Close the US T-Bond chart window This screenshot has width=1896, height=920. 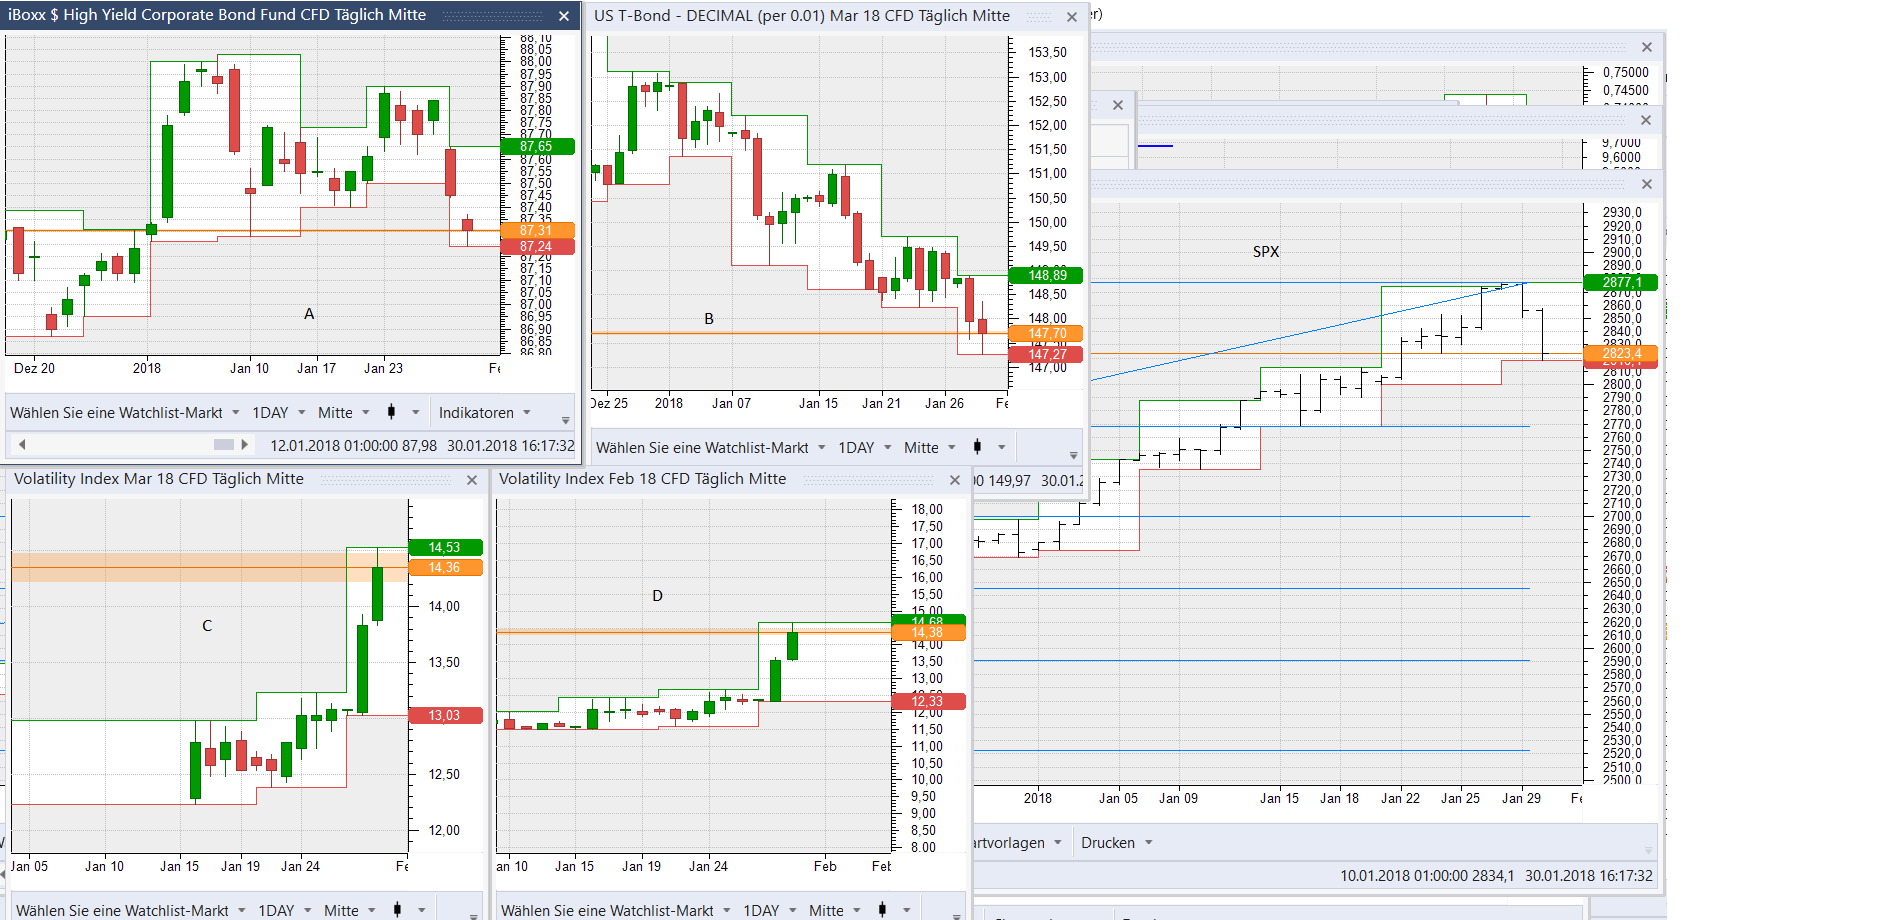pos(1072,17)
